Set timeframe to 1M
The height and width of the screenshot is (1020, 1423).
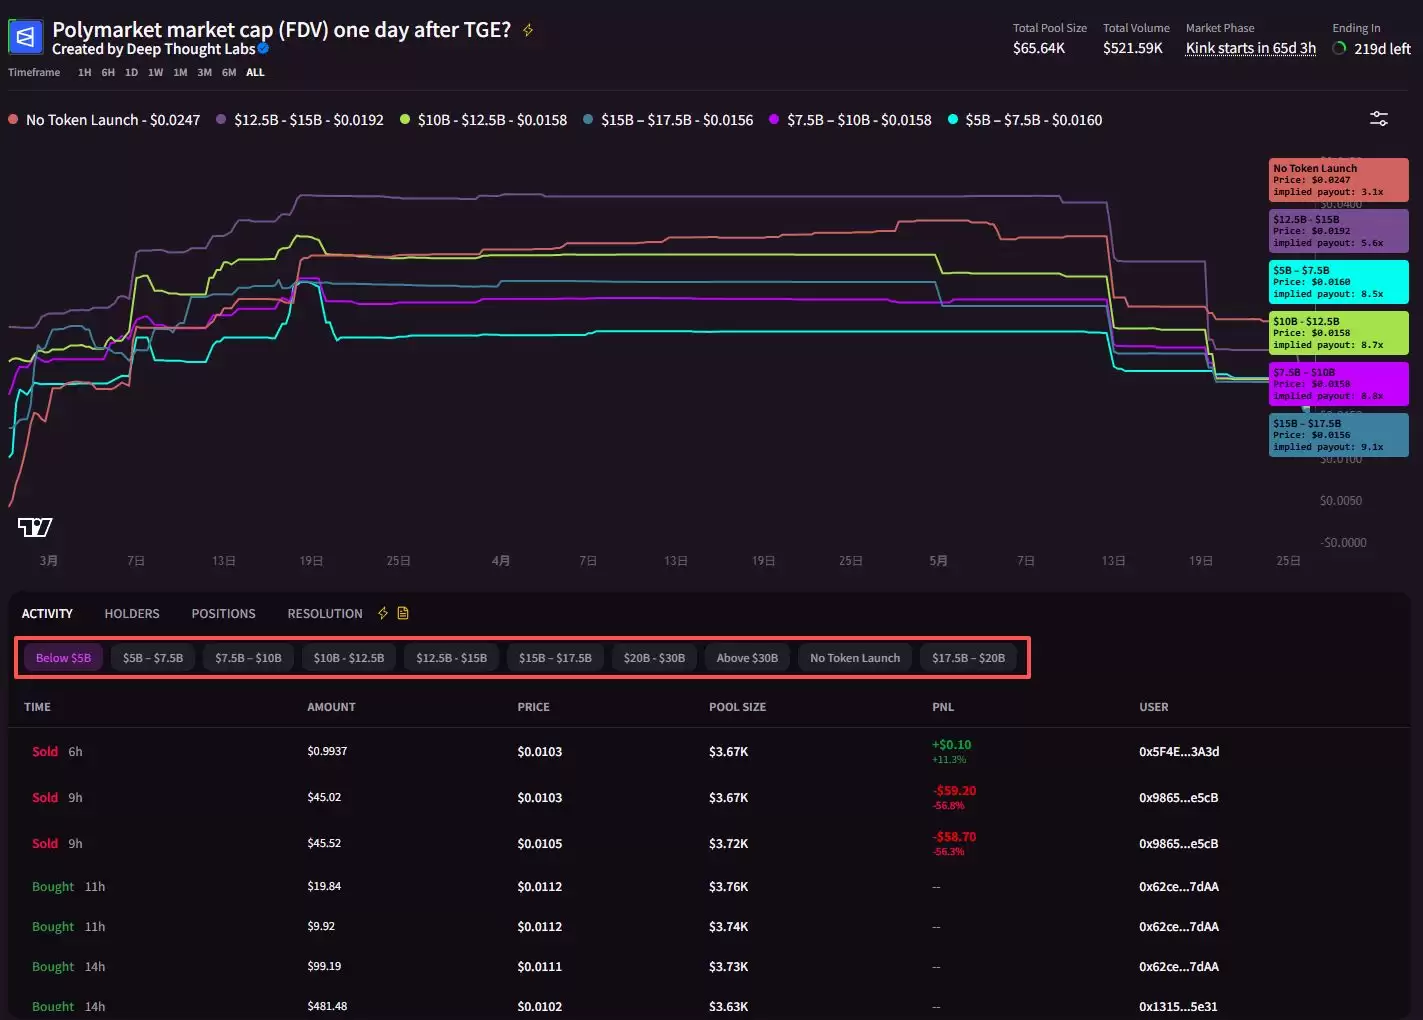coord(180,72)
